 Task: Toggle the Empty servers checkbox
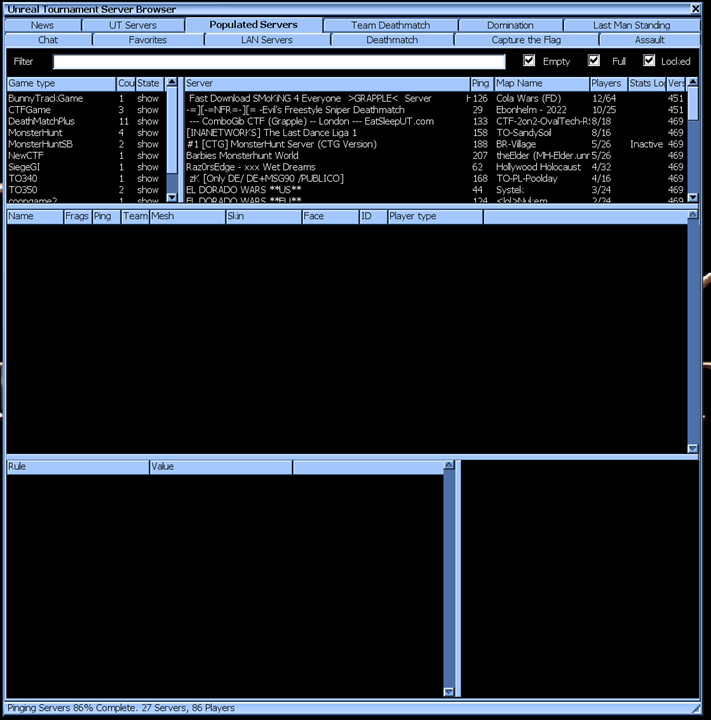tap(530, 61)
